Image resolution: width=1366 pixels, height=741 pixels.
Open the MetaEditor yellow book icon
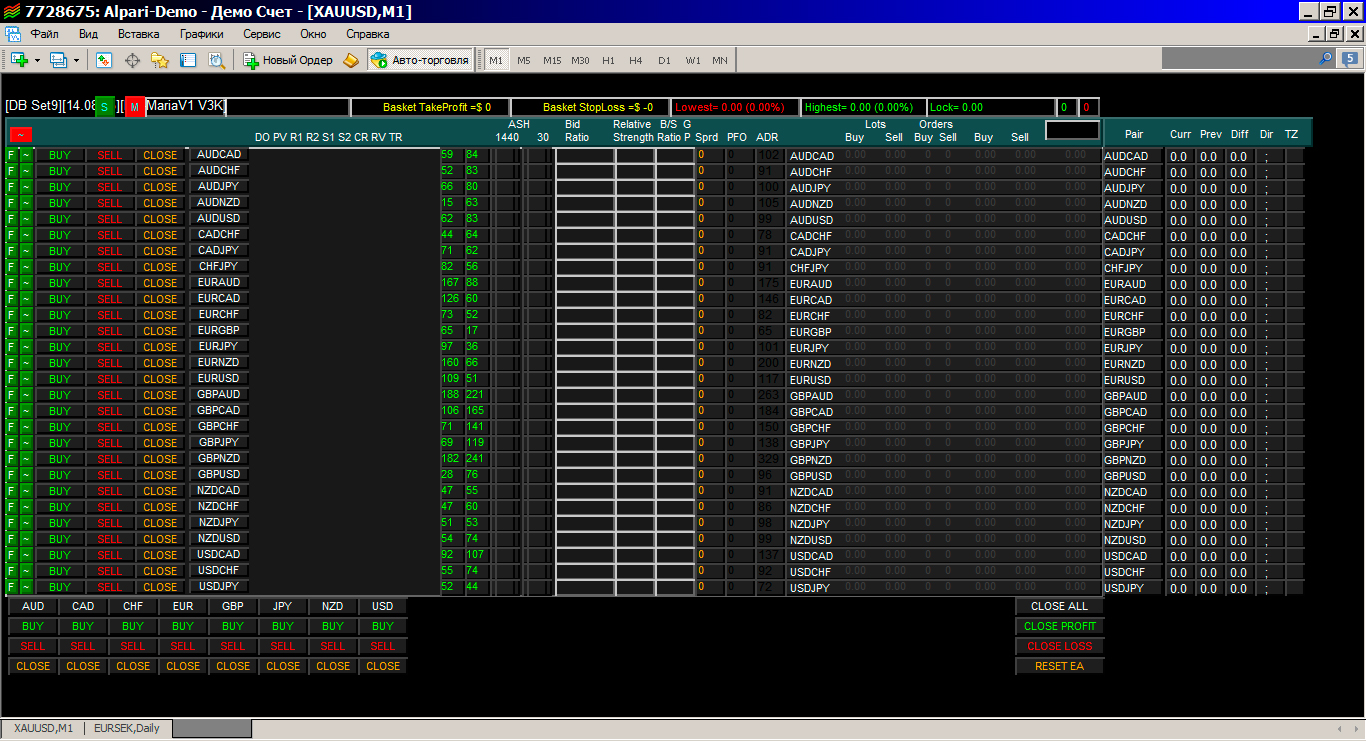pyautogui.click(x=350, y=60)
